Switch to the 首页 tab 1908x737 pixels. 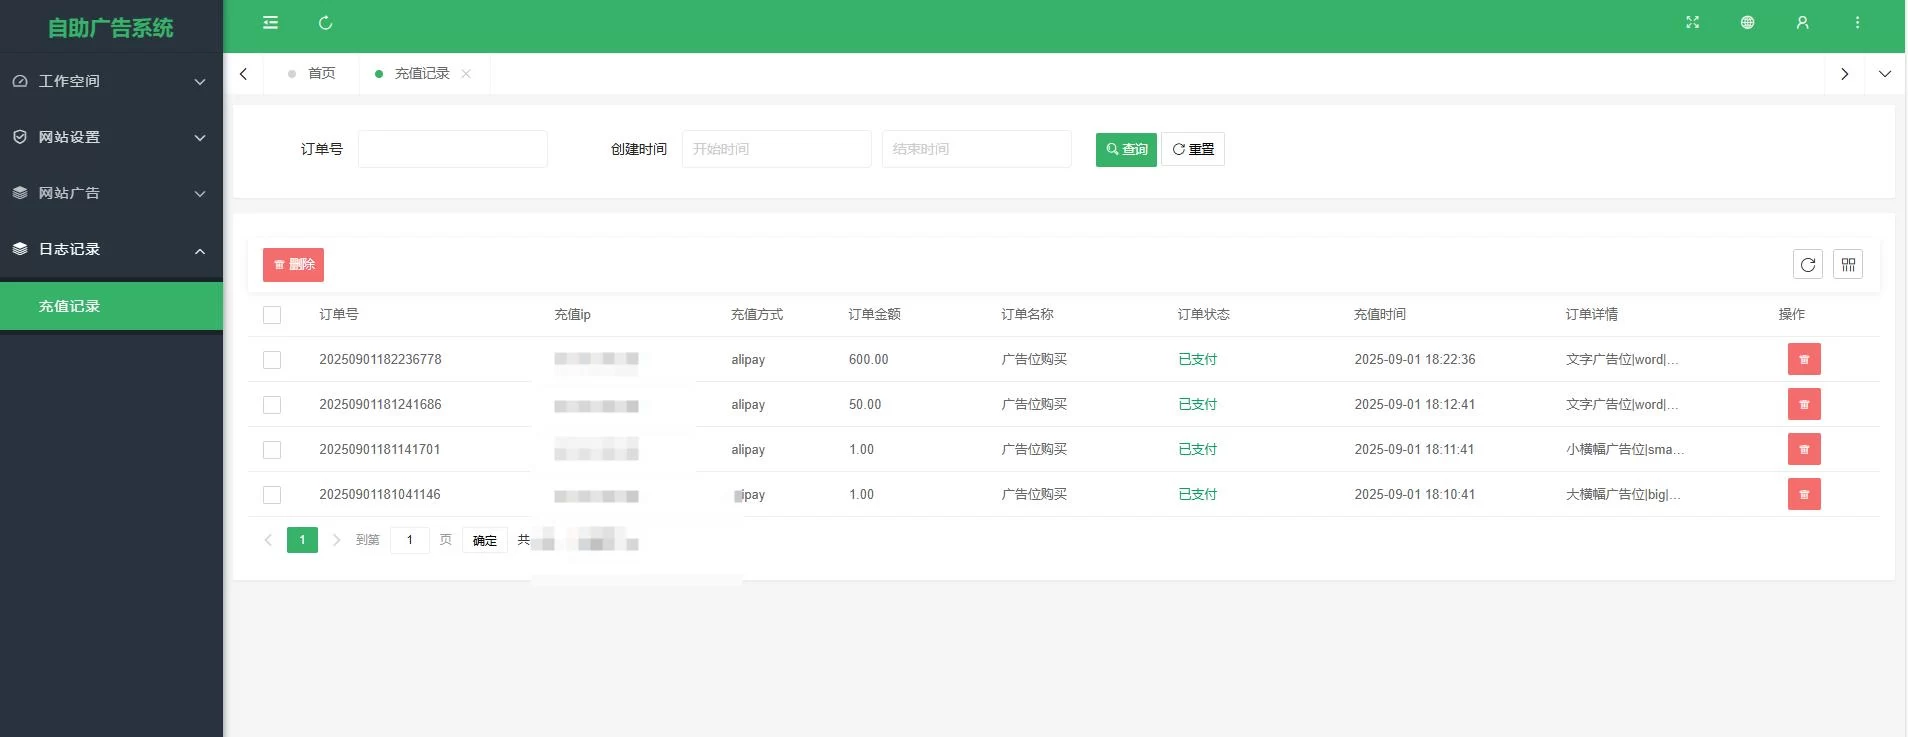(312, 74)
